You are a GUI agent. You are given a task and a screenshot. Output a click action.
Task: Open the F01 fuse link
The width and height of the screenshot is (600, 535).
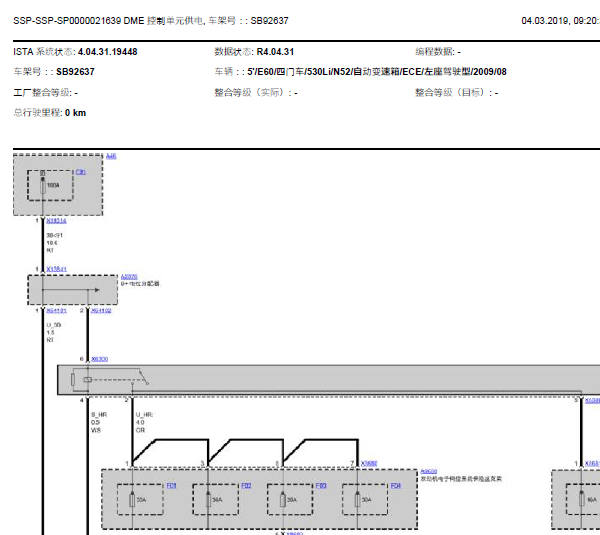tap(171, 486)
